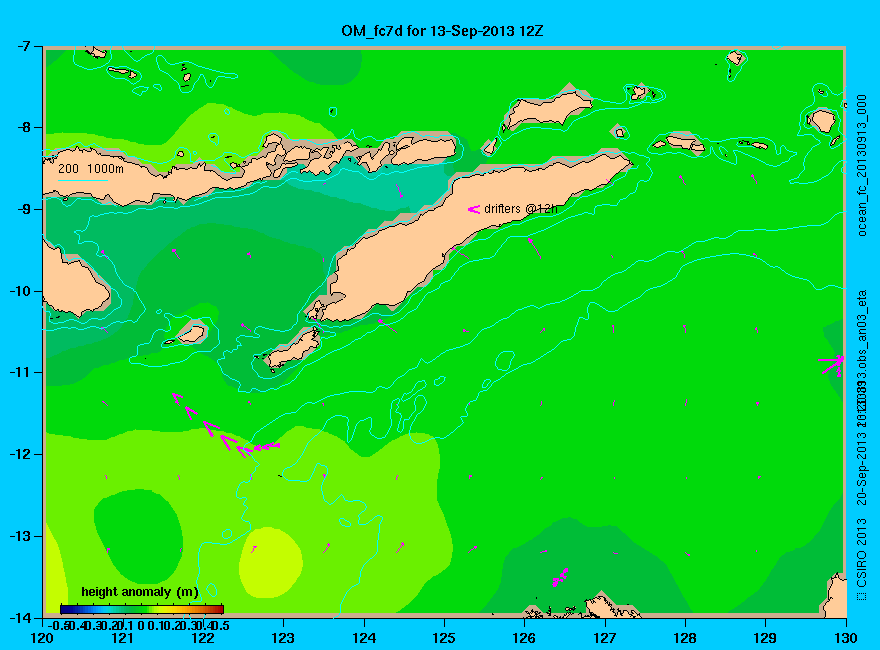880x650 pixels.
Task: Click the 127 longitude axis label
Action: 605,638
